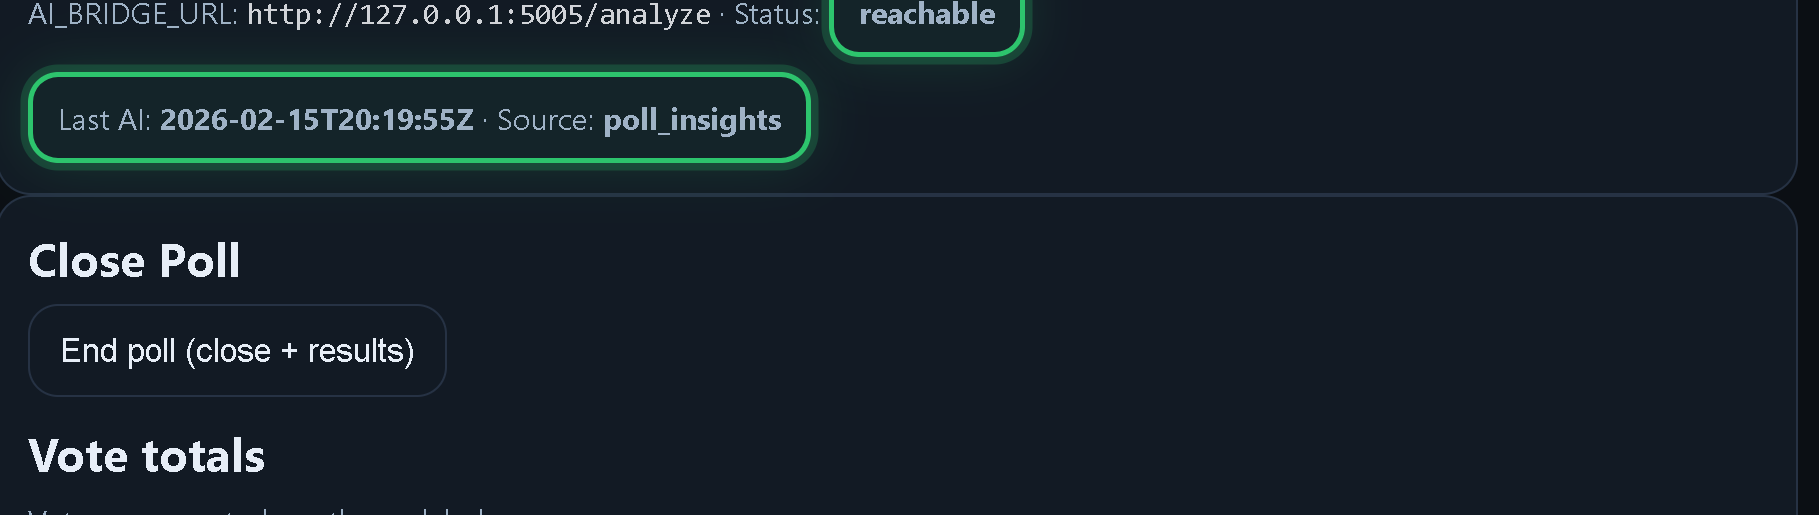The height and width of the screenshot is (515, 1819).
Task: Click the dot separator before Source:
Action: coord(485,121)
